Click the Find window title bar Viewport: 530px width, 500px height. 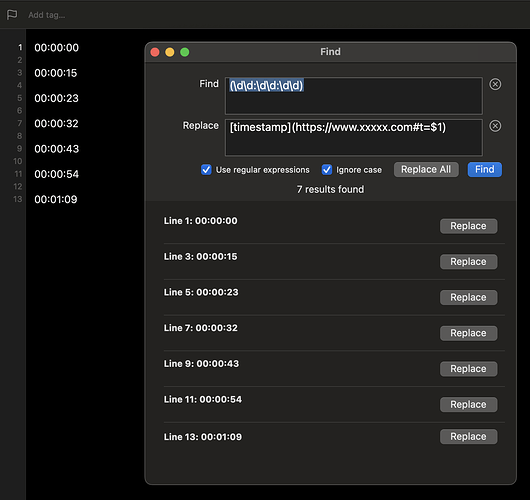(x=331, y=52)
